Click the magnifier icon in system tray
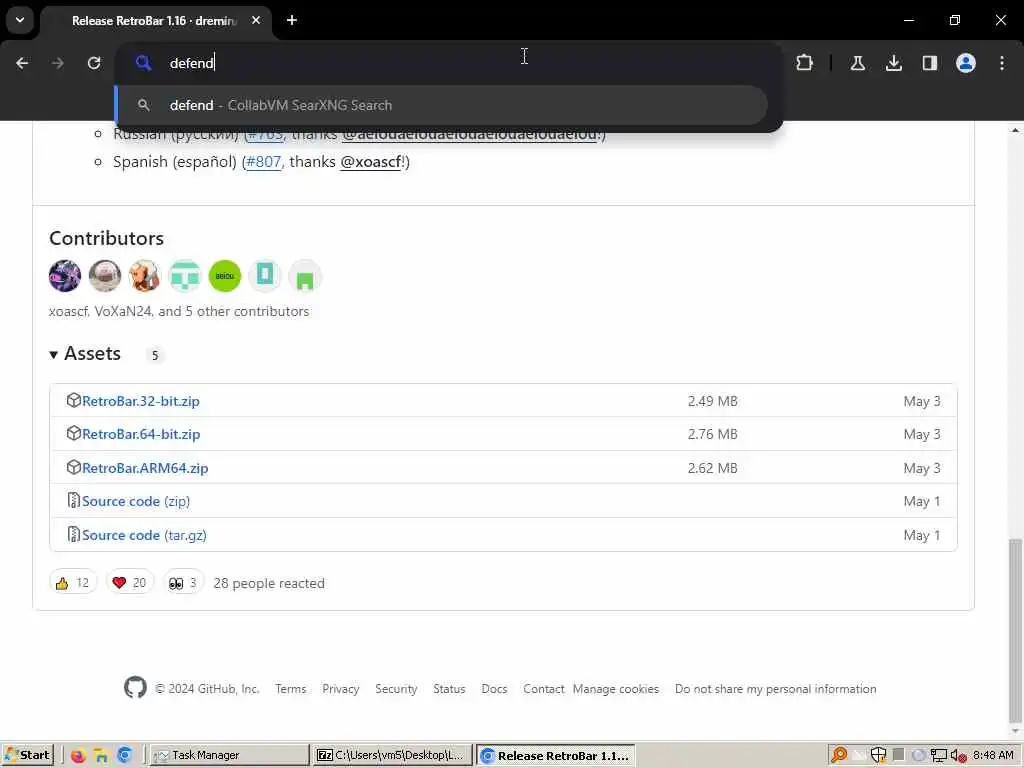1024x768 pixels. [x=839, y=756]
